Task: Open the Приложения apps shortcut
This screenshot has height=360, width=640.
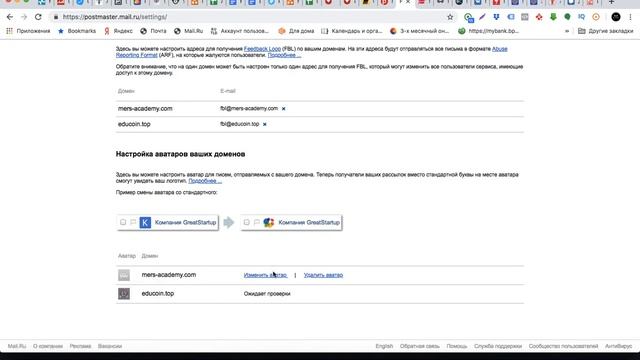Action: coord(28,31)
